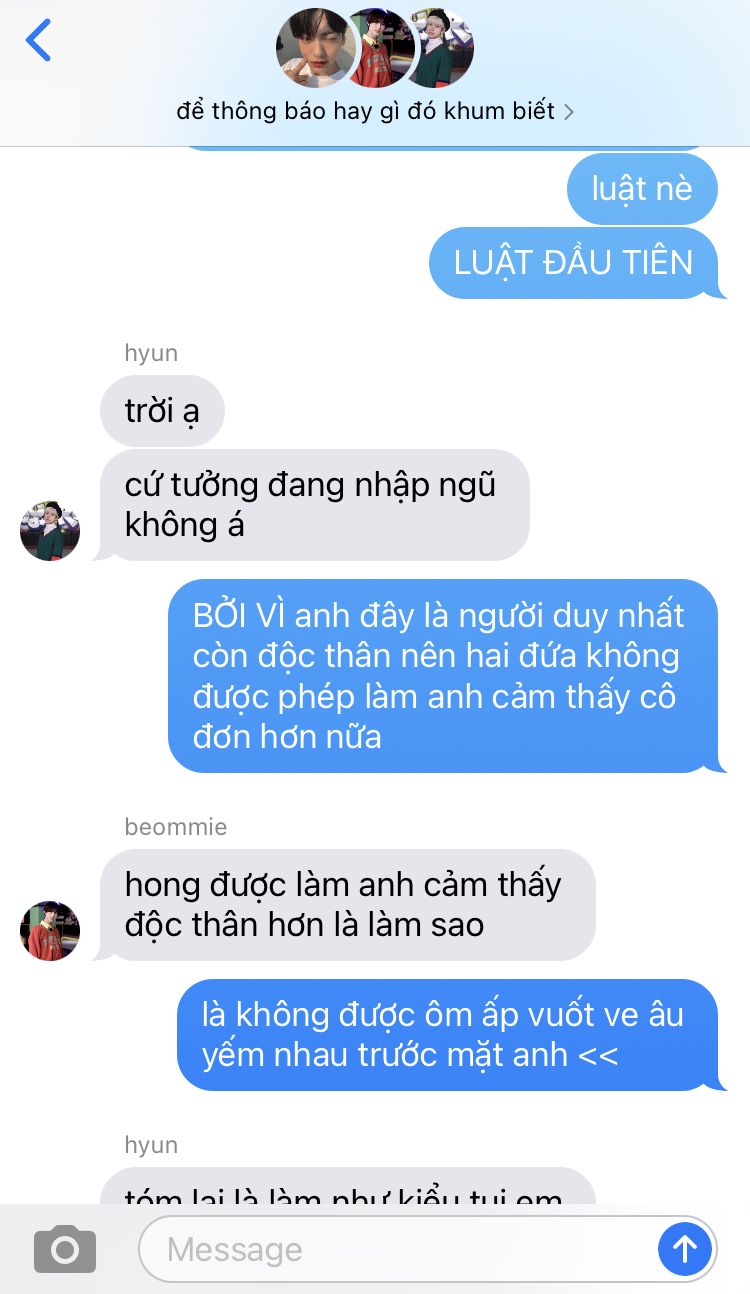Open group name 'để thông báo hay gì đó'
The height and width of the screenshot is (1294, 750).
click(365, 111)
